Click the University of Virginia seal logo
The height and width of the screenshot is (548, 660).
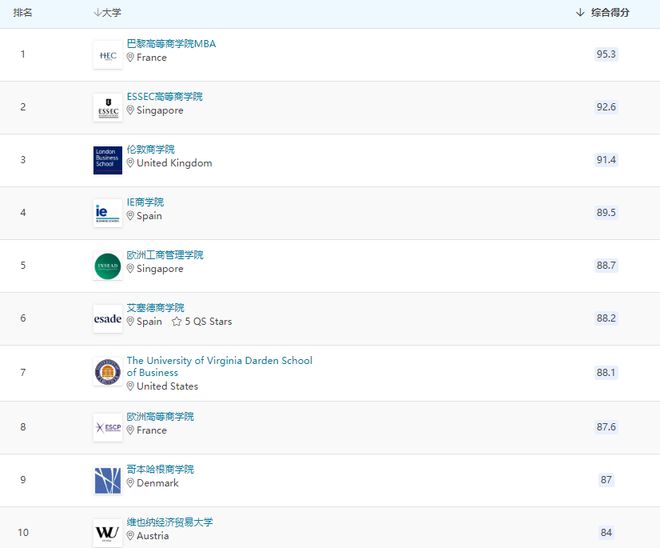click(x=108, y=372)
